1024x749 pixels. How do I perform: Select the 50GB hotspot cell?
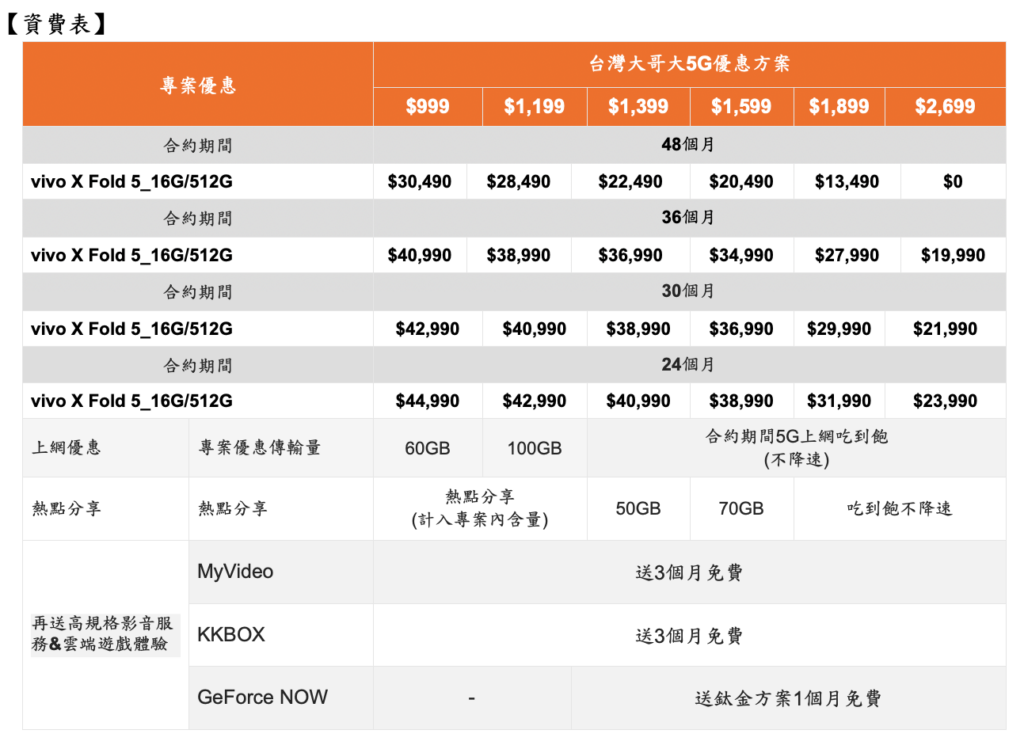click(638, 509)
